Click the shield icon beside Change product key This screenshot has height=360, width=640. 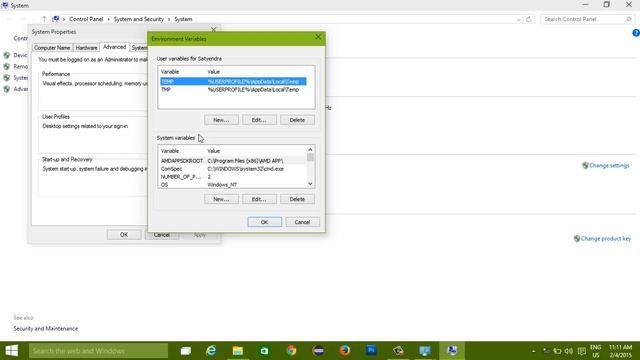pos(577,239)
